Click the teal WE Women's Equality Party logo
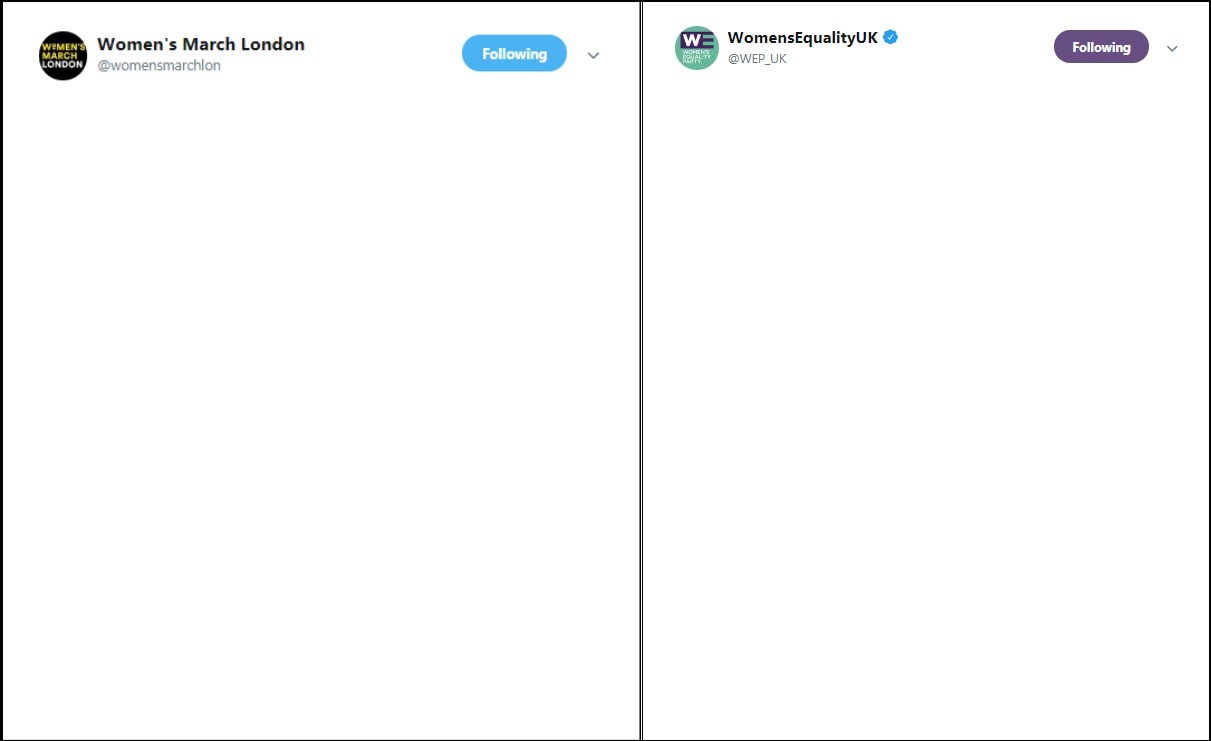This screenshot has height=741, width=1211. point(696,47)
